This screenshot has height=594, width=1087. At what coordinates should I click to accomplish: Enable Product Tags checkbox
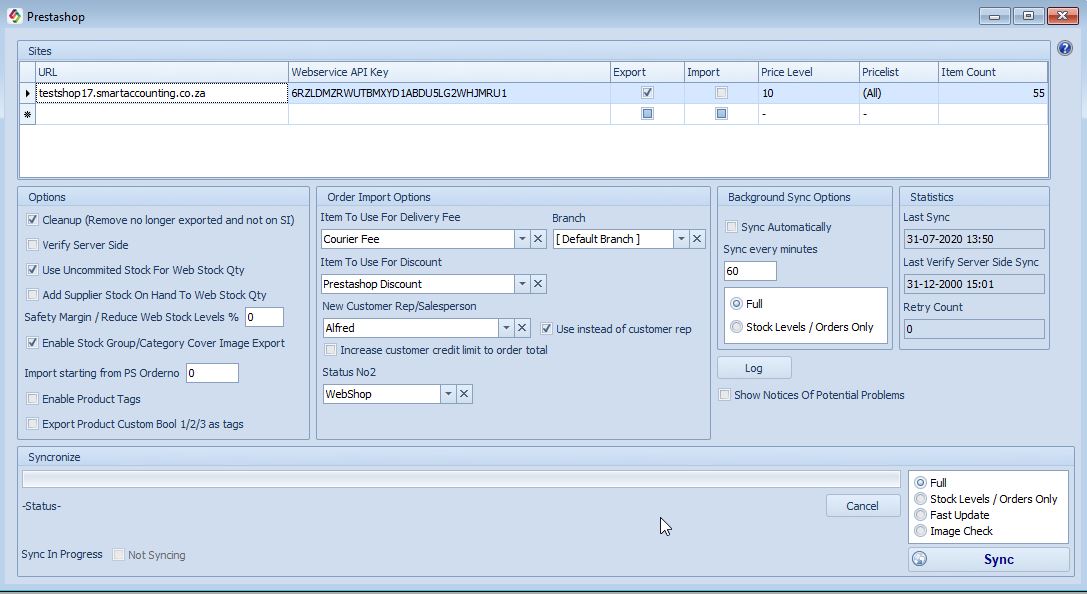(x=33, y=399)
